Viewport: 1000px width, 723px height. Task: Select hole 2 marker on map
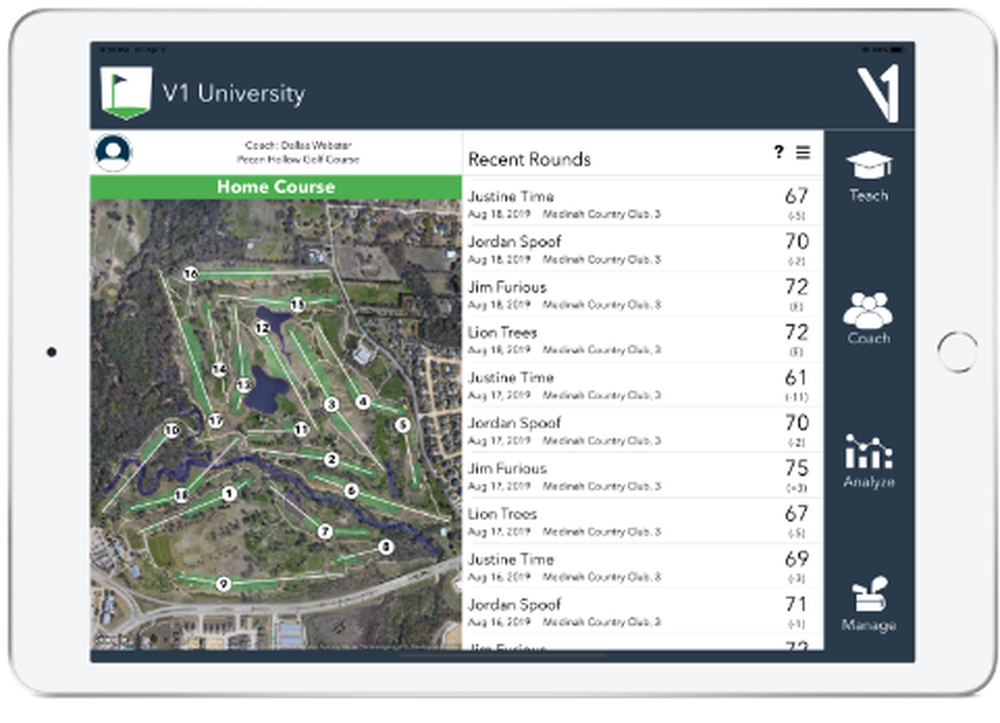(331, 459)
